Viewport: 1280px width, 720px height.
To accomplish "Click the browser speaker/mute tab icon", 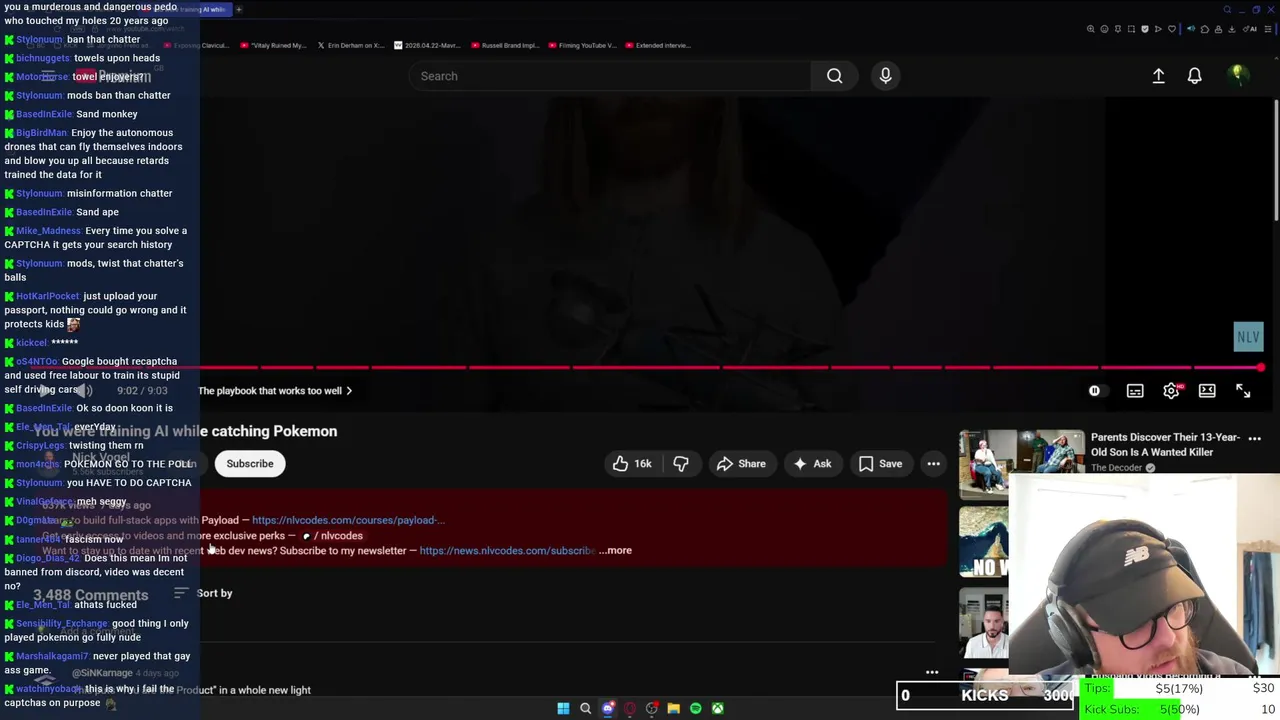I will tap(1190, 29).
